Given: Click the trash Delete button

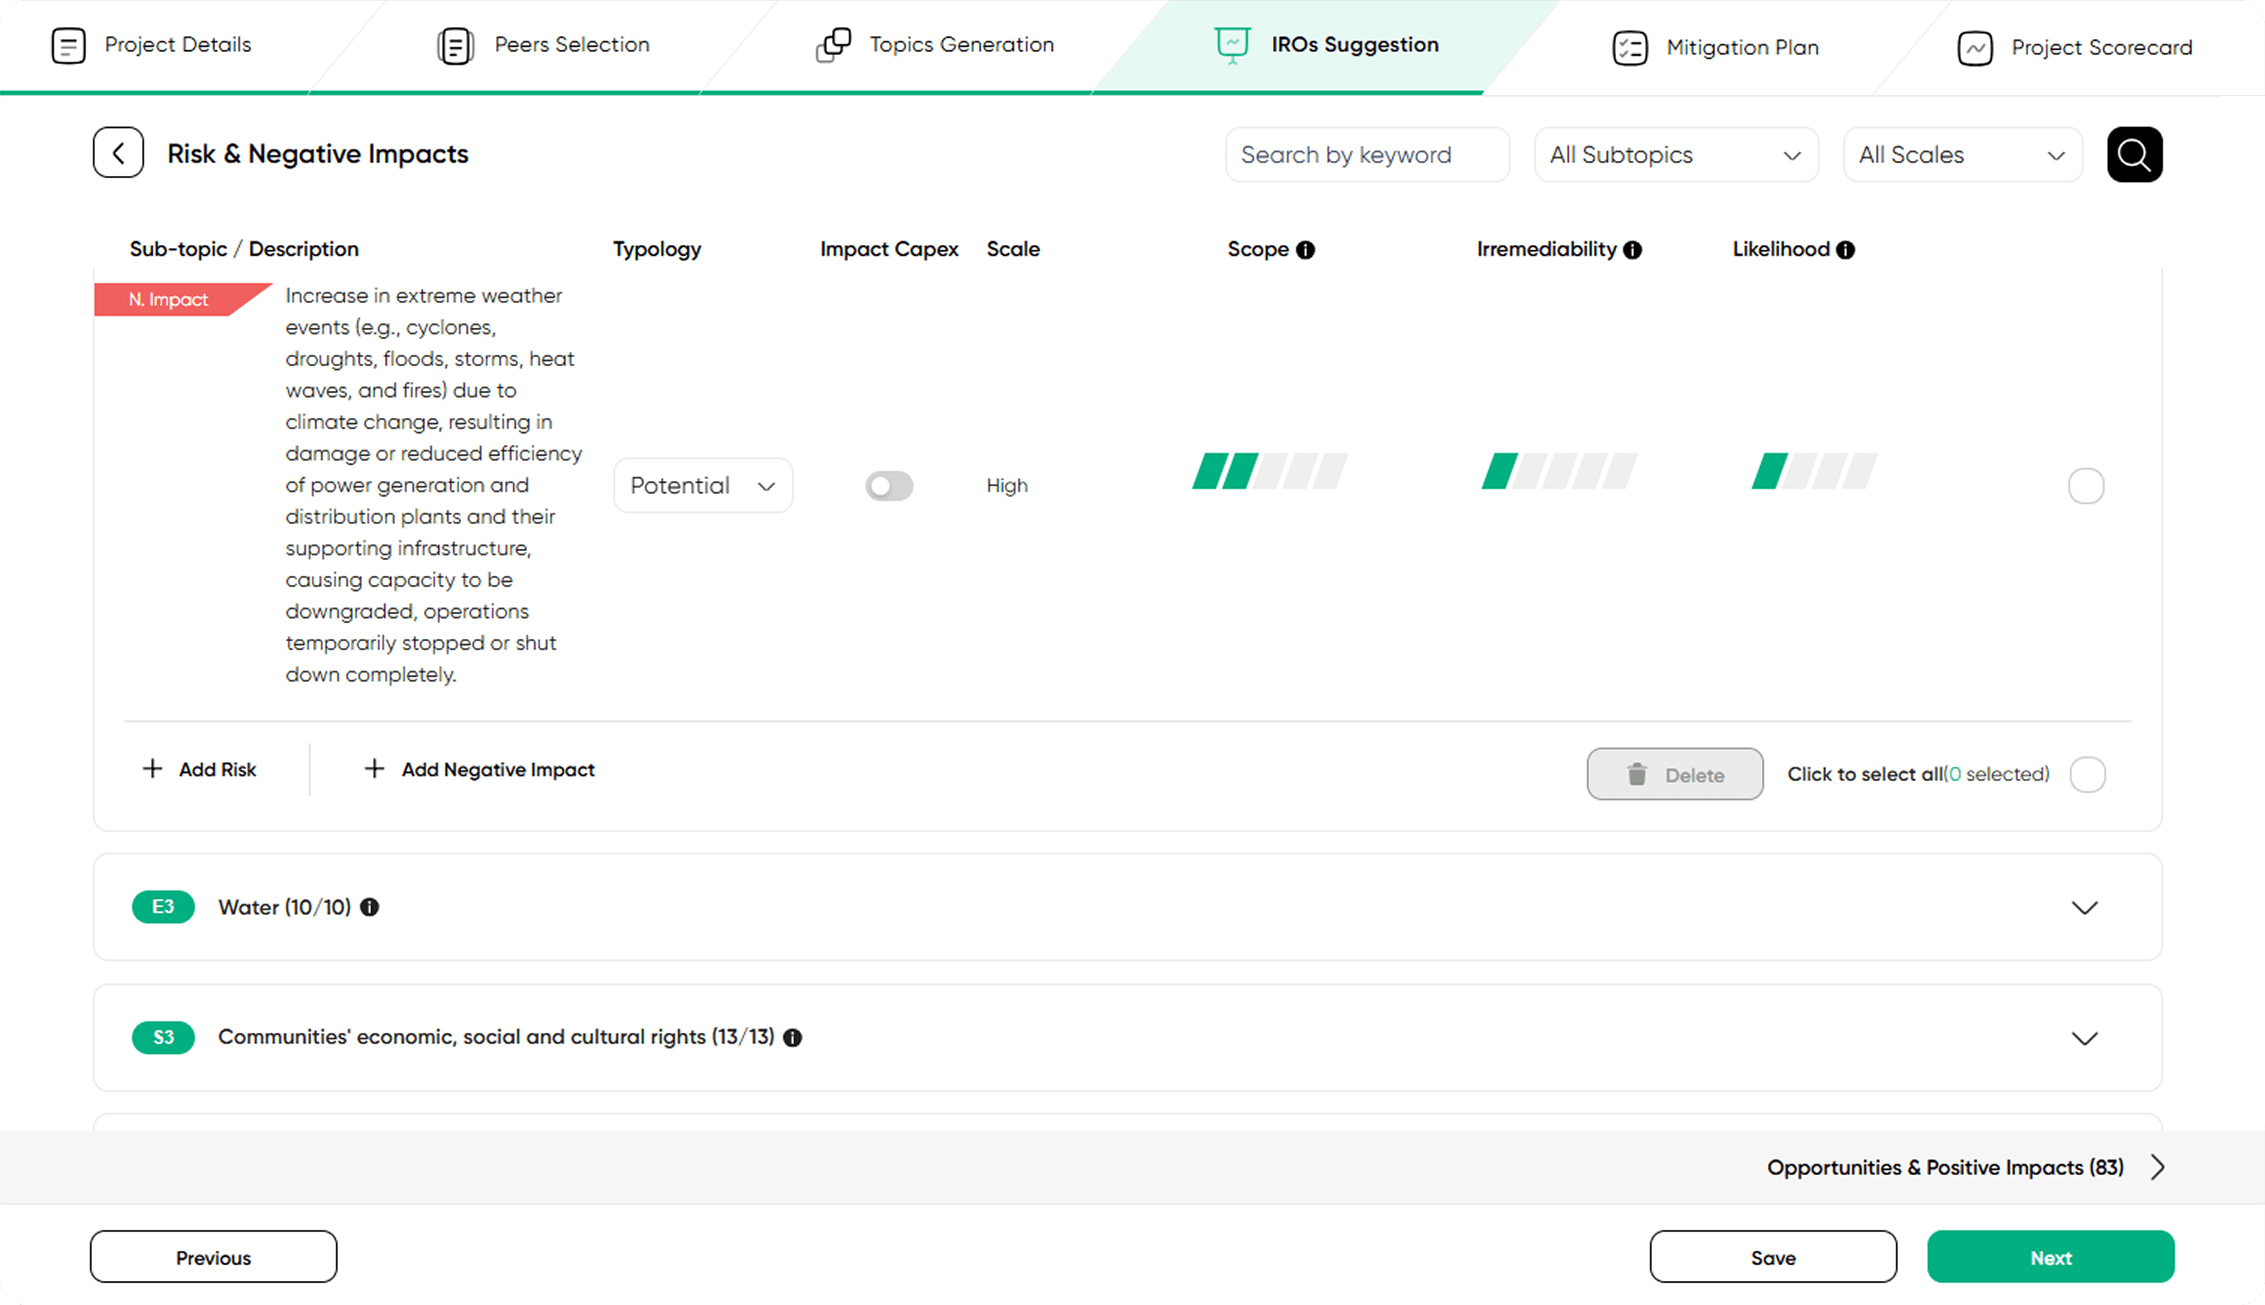Looking at the screenshot, I should point(1674,774).
